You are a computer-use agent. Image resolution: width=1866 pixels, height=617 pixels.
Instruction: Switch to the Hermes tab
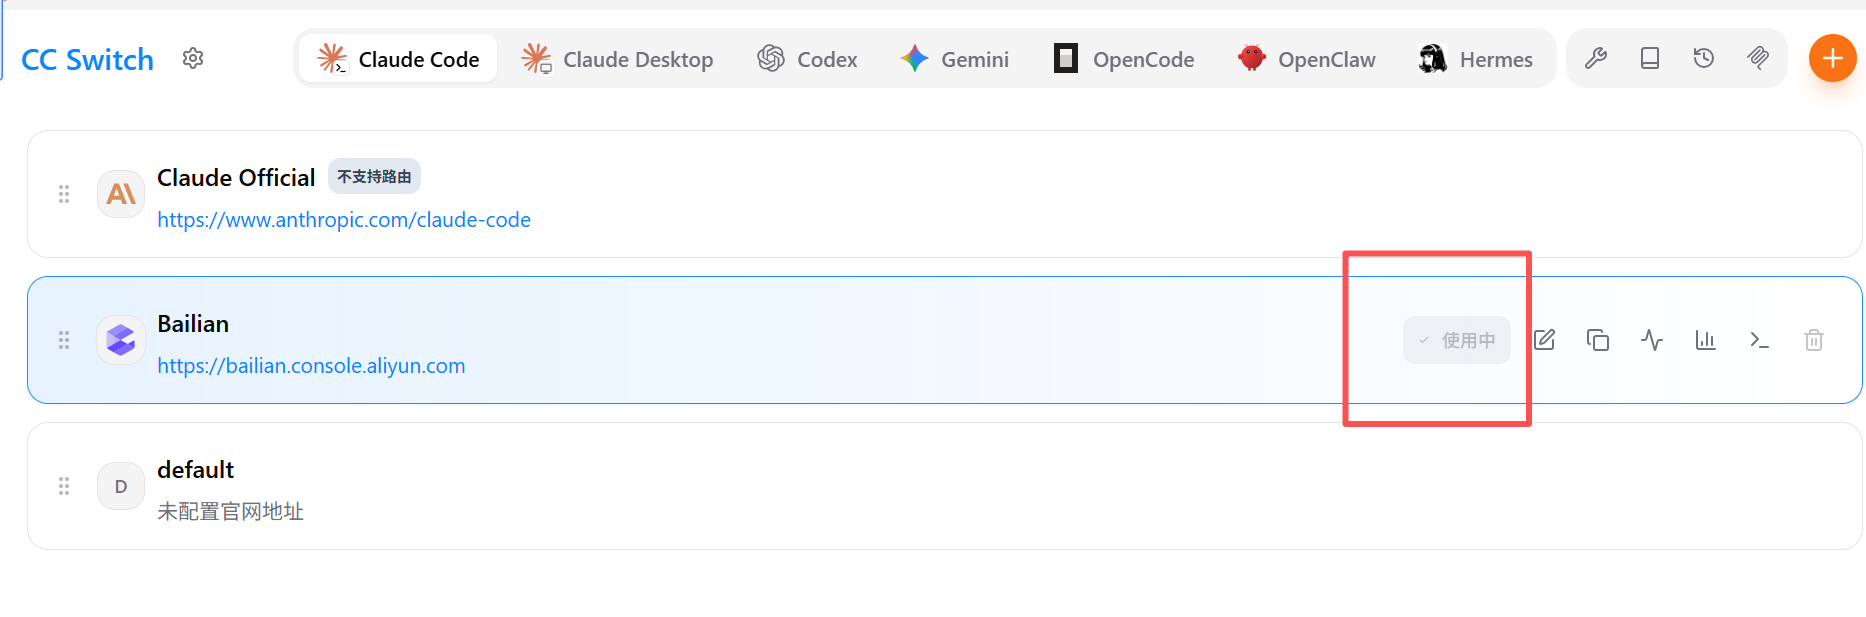click(1476, 59)
